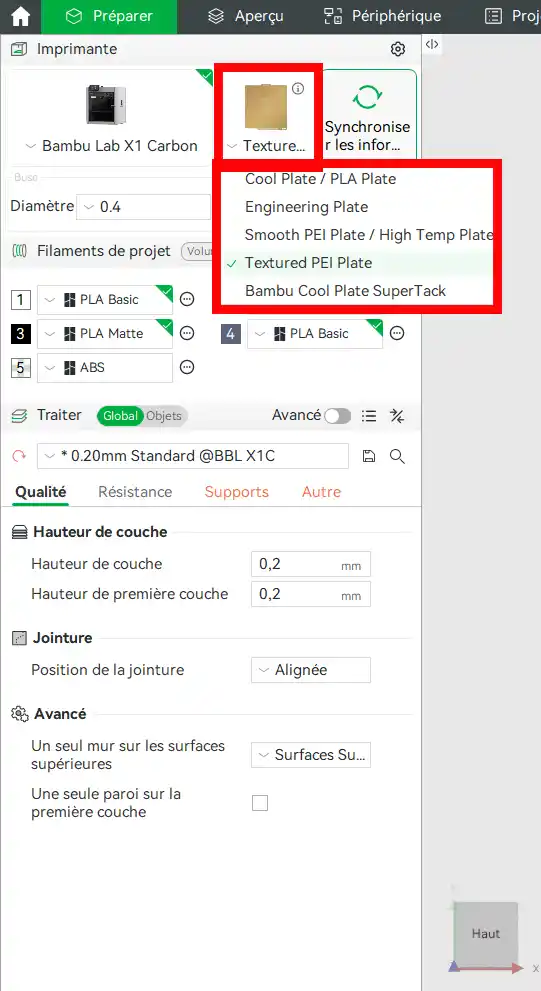Click the Hauteur de couche input field
This screenshot has height=991, width=541.
pyautogui.click(x=311, y=564)
